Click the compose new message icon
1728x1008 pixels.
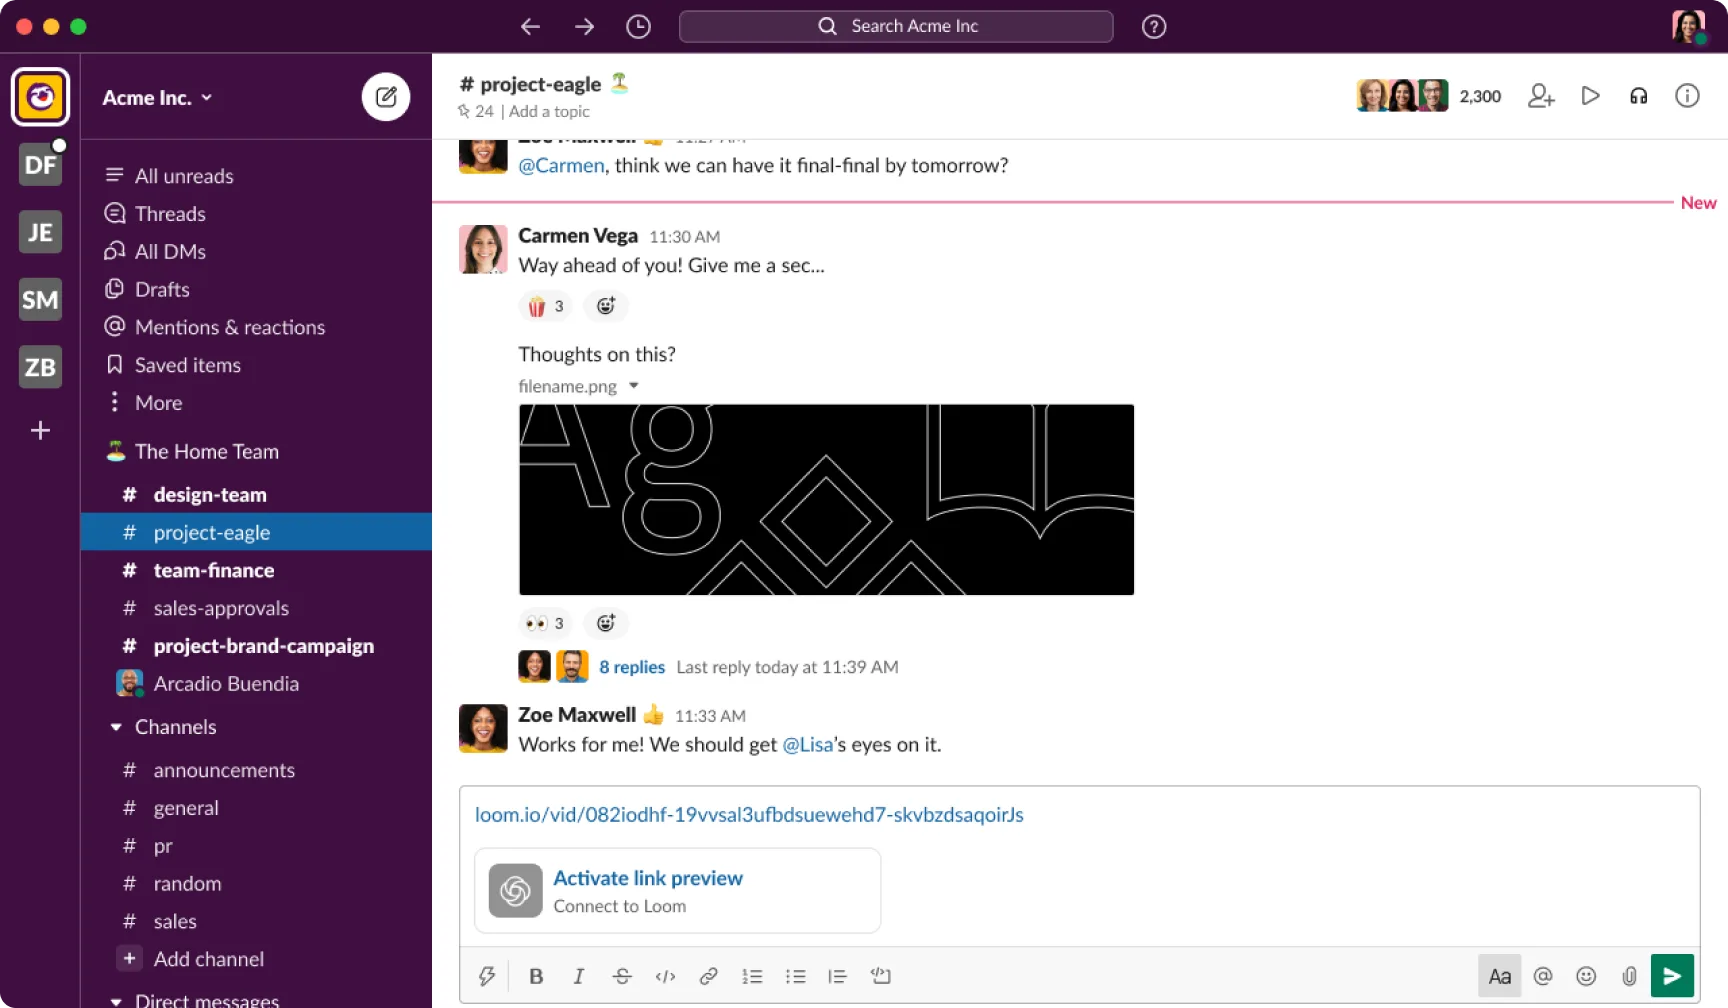386,97
